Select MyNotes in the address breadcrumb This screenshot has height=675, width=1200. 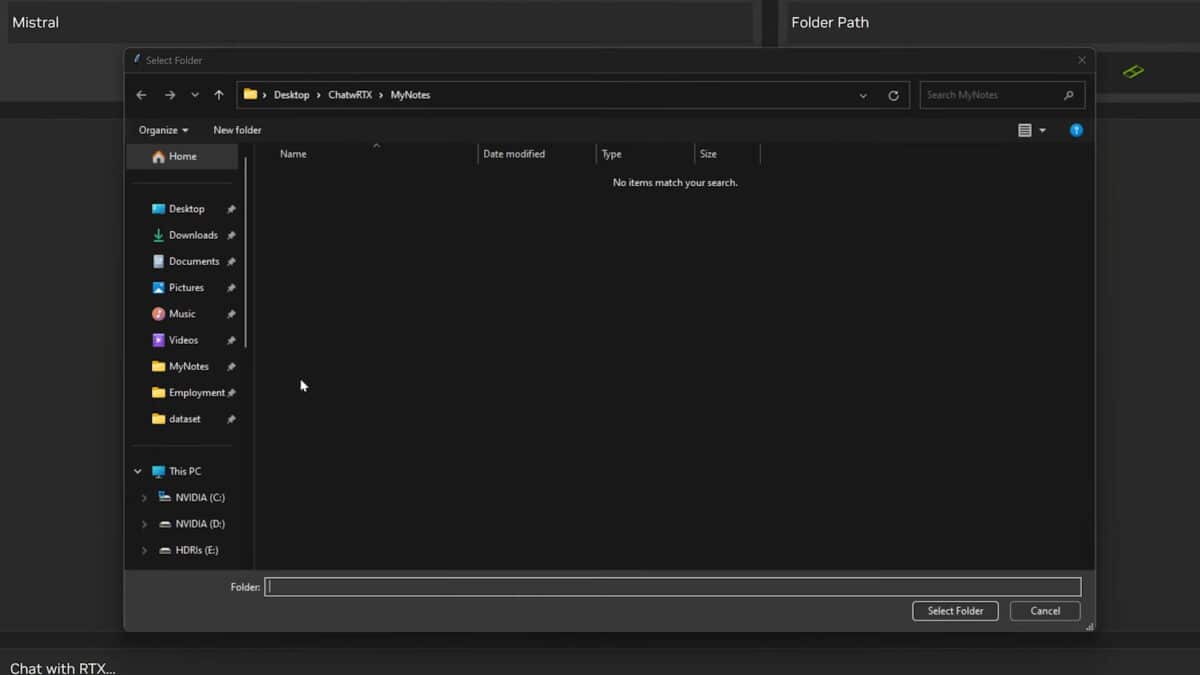pyautogui.click(x=410, y=95)
